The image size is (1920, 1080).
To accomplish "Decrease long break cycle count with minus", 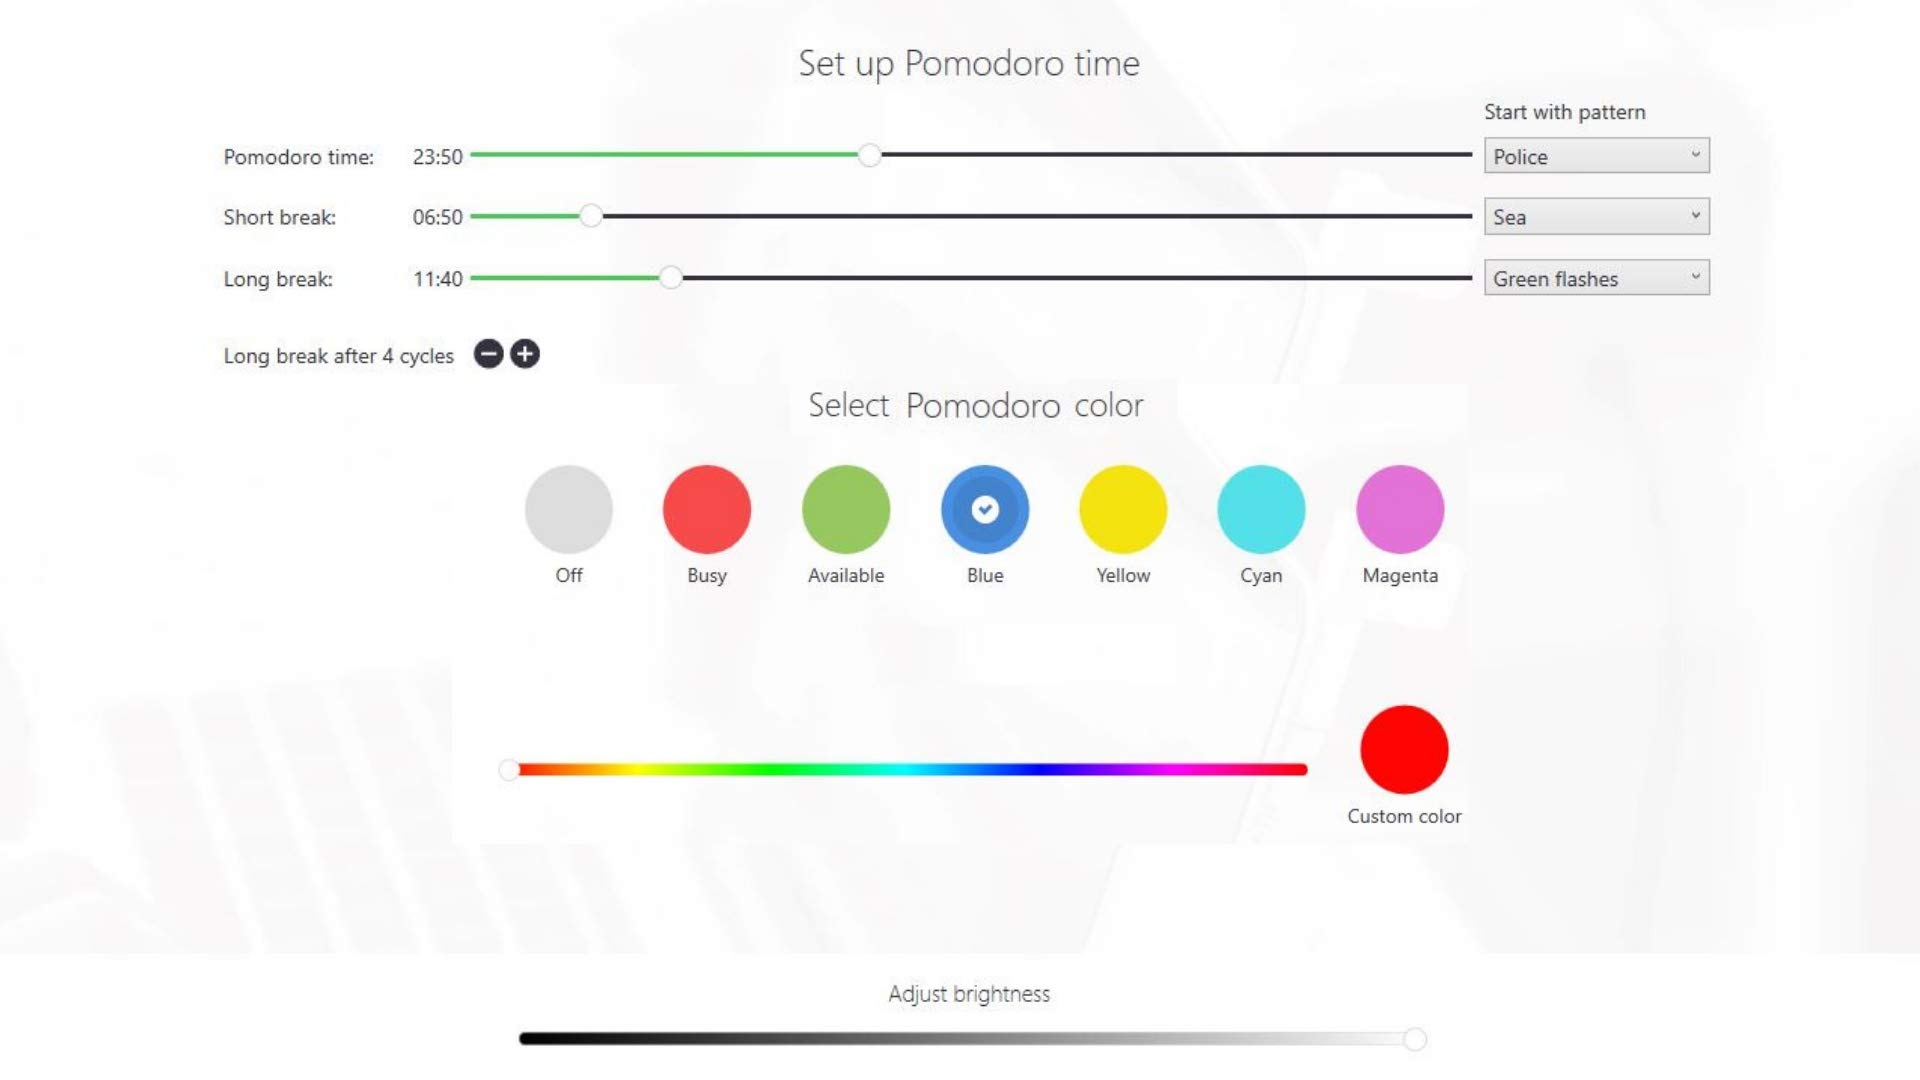I will pos(488,354).
